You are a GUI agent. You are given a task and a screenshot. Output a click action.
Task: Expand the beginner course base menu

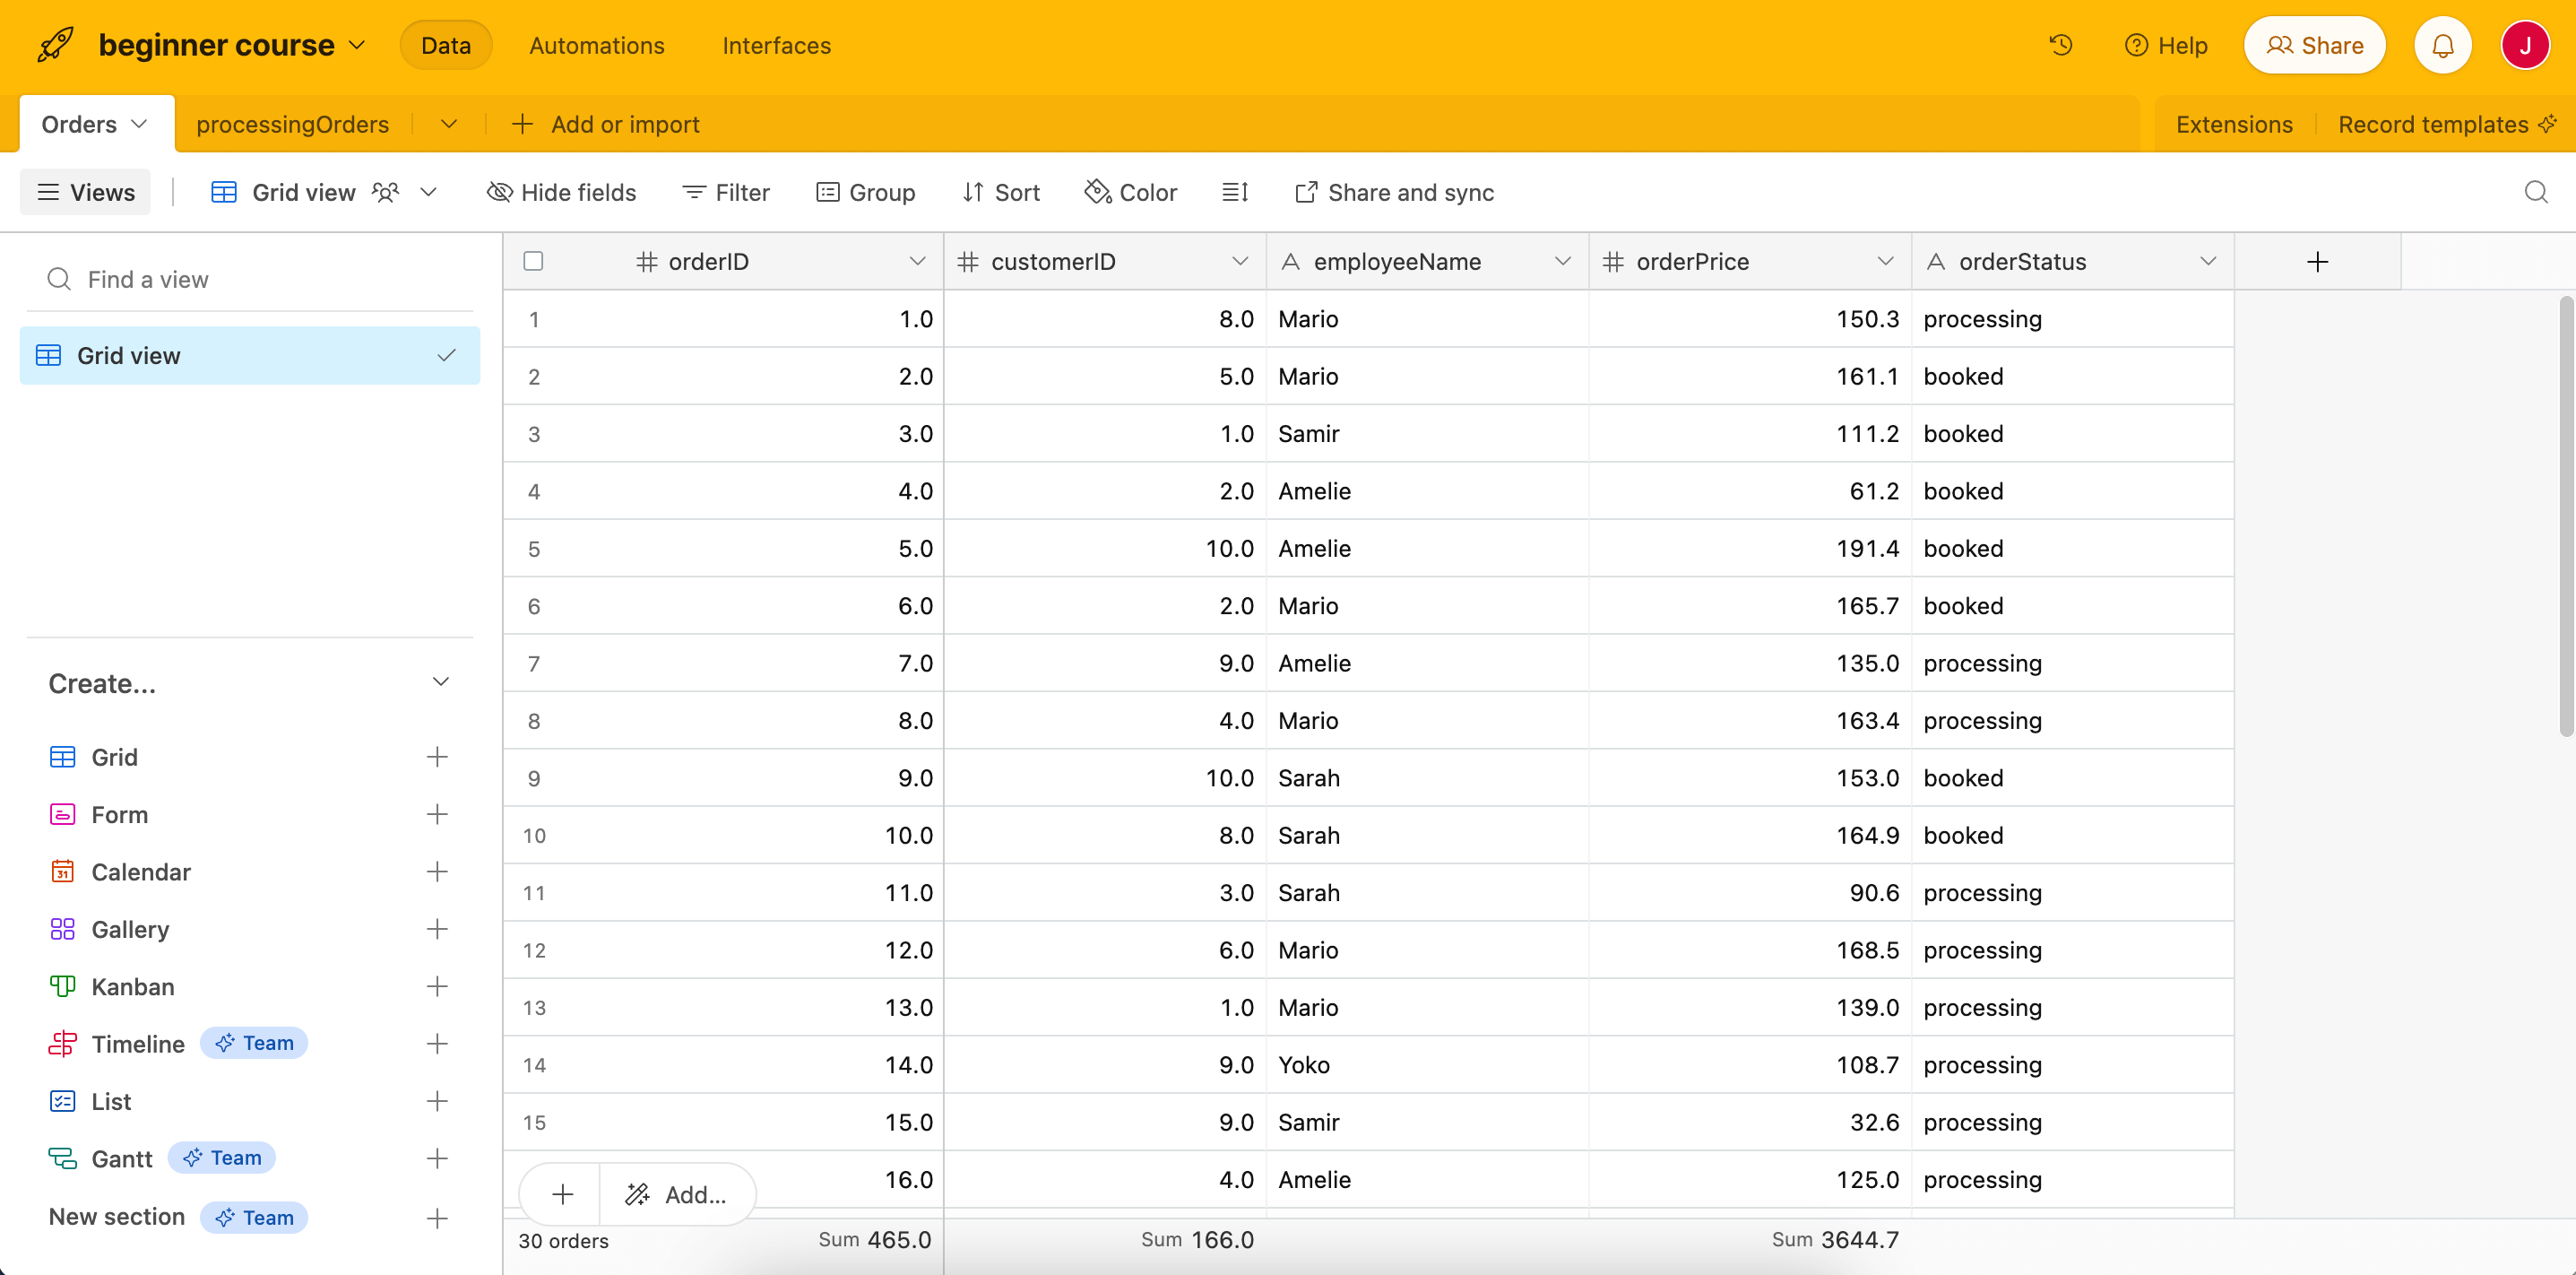click(357, 45)
